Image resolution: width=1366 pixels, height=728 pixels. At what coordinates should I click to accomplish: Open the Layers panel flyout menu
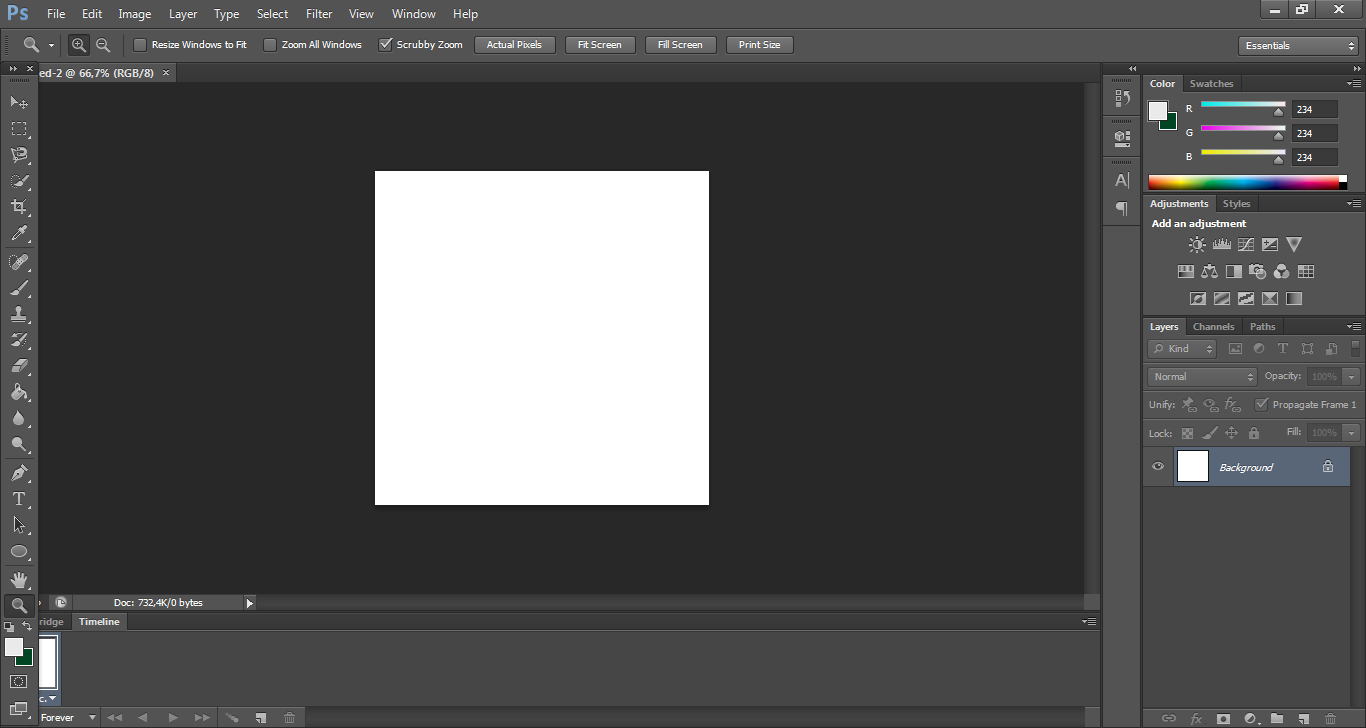(1354, 327)
